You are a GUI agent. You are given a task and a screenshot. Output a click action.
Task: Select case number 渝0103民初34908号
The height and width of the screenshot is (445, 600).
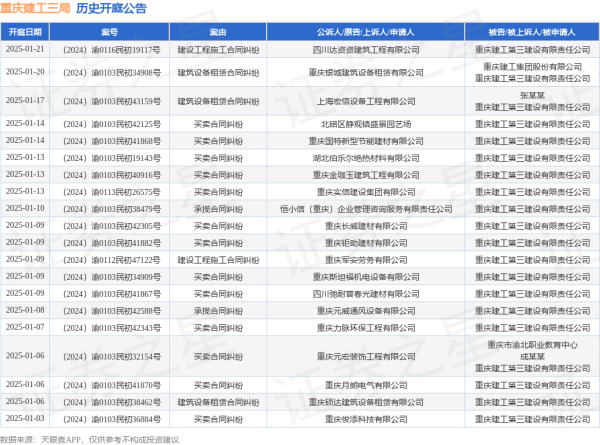coord(112,73)
